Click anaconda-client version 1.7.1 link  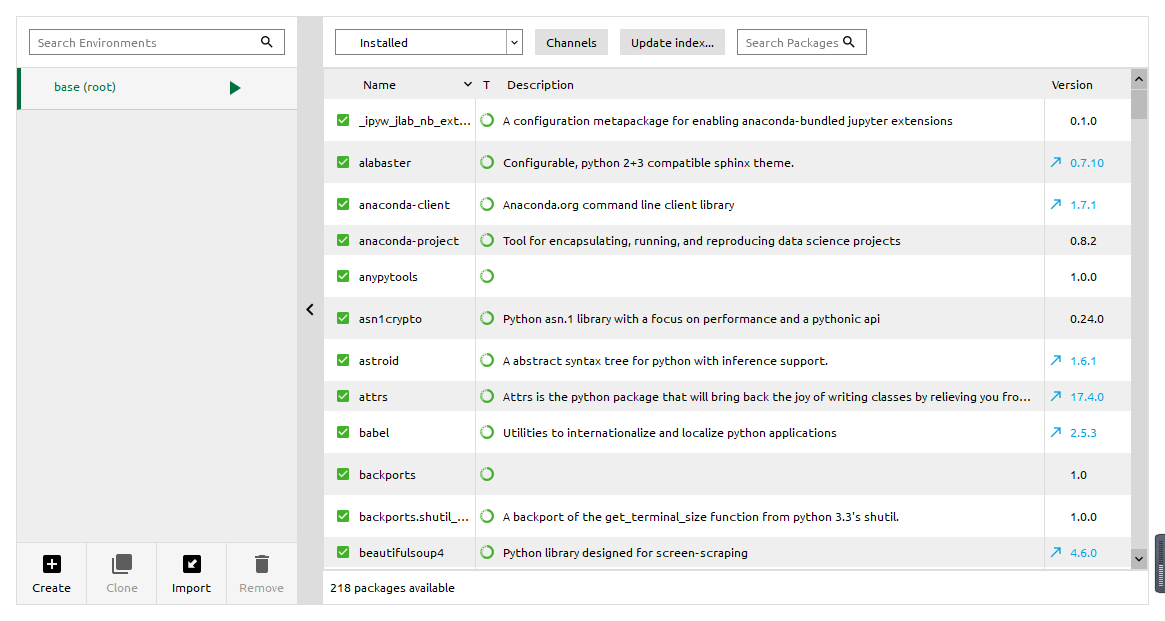click(x=1083, y=205)
